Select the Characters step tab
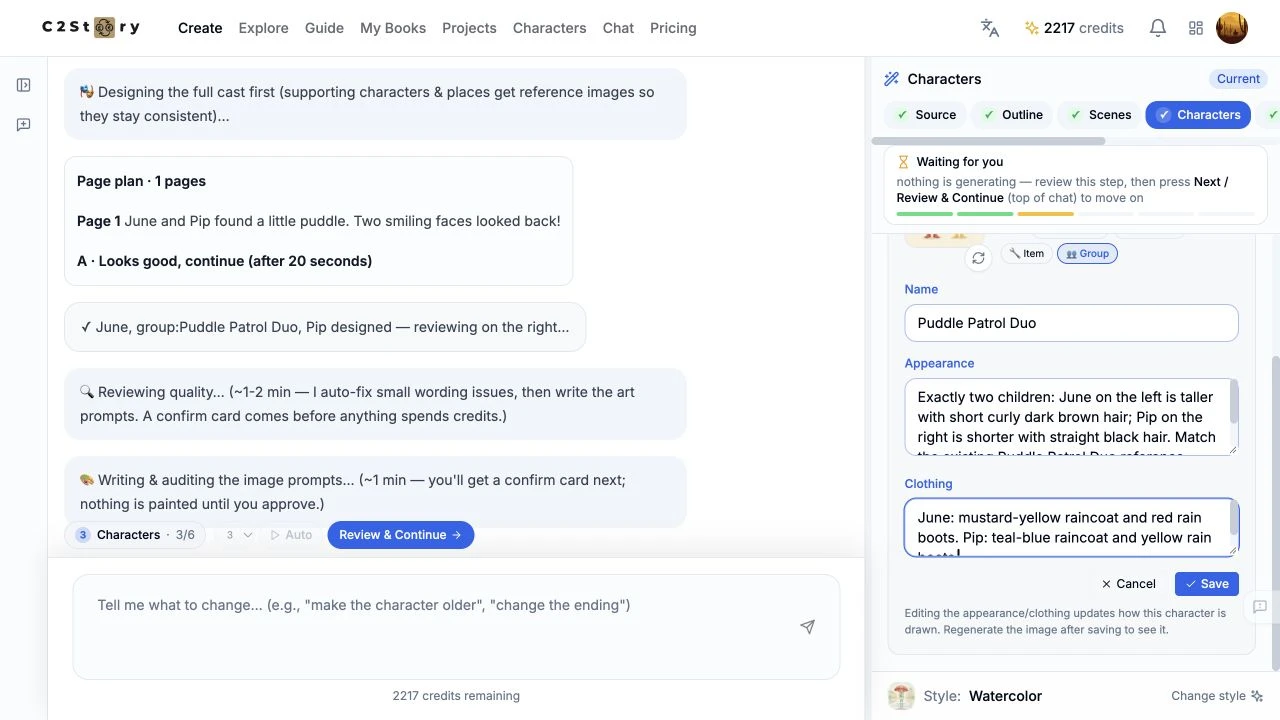1280x720 pixels. point(1198,115)
